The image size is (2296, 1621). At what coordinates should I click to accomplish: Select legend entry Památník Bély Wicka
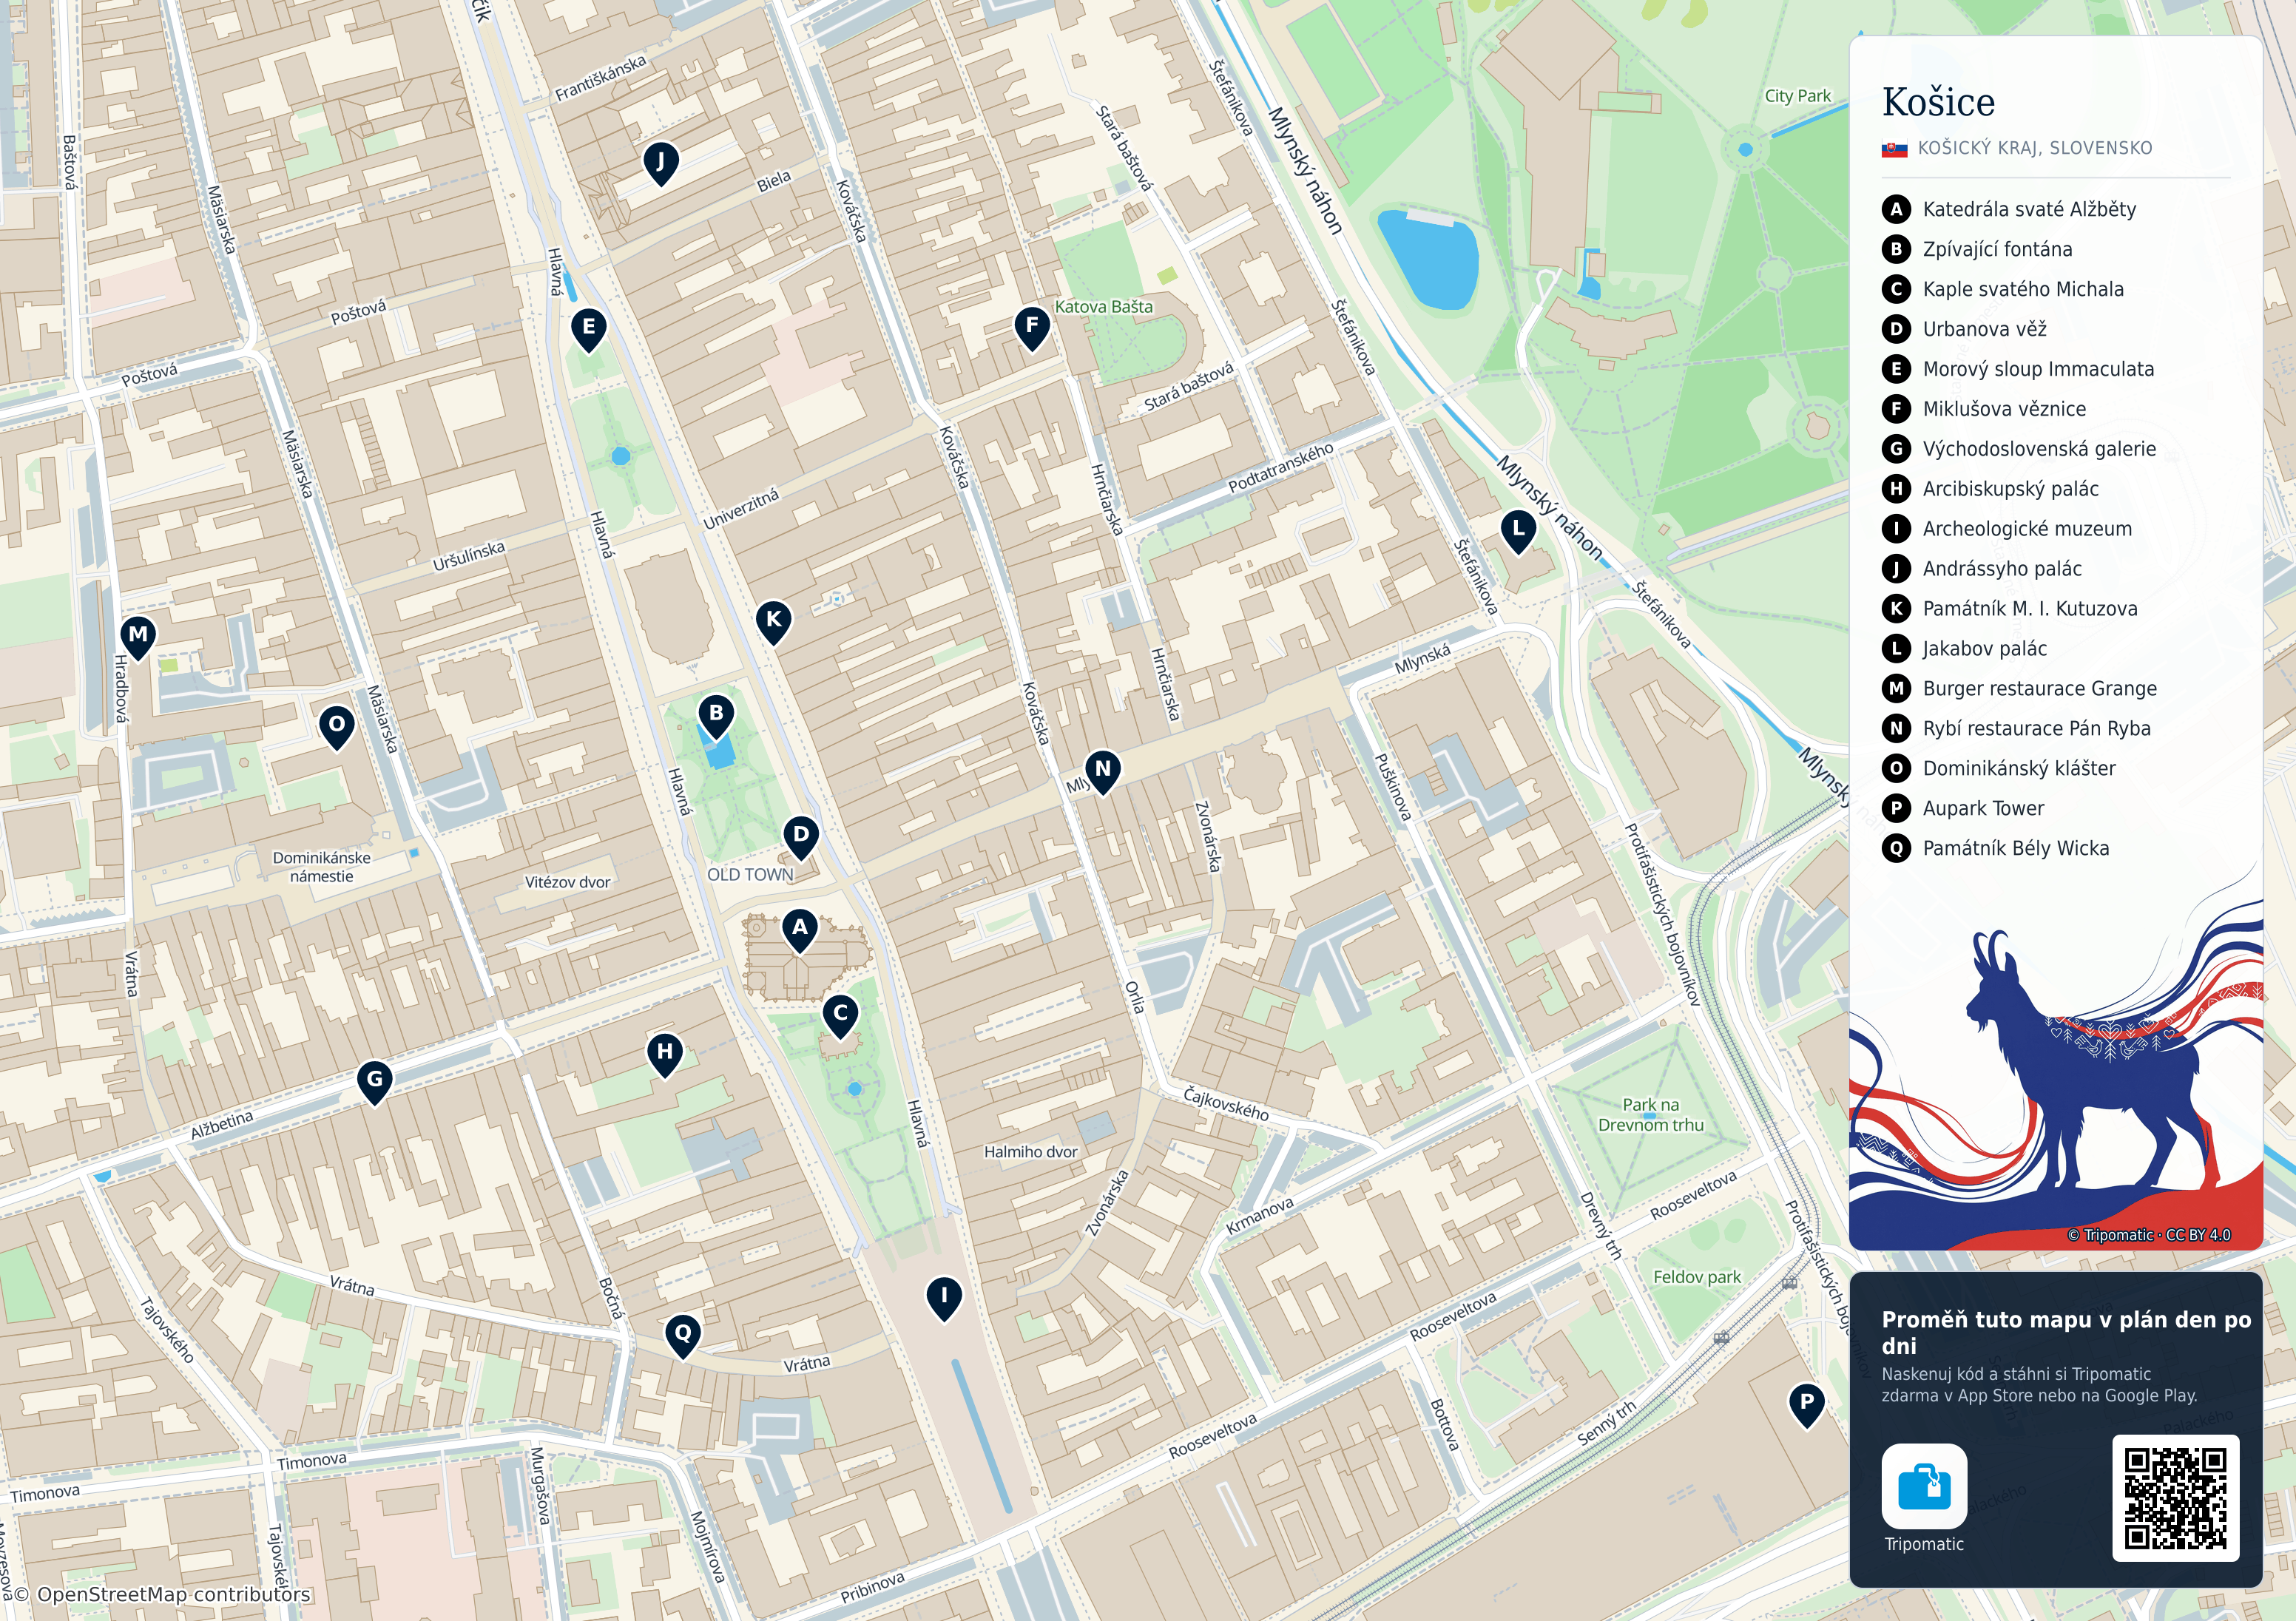[x=1996, y=849]
